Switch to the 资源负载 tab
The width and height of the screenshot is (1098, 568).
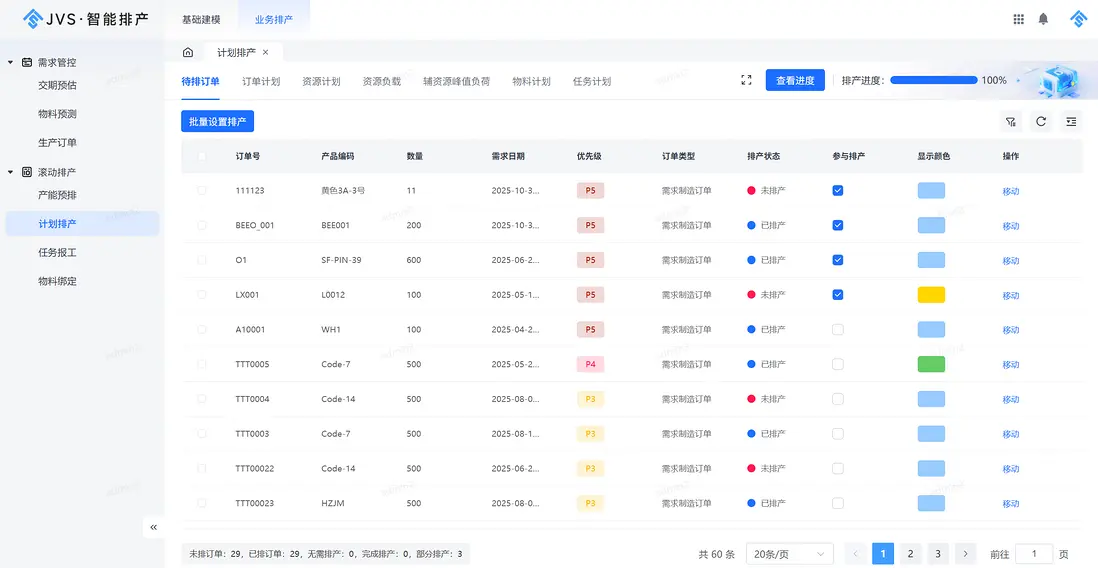point(381,81)
